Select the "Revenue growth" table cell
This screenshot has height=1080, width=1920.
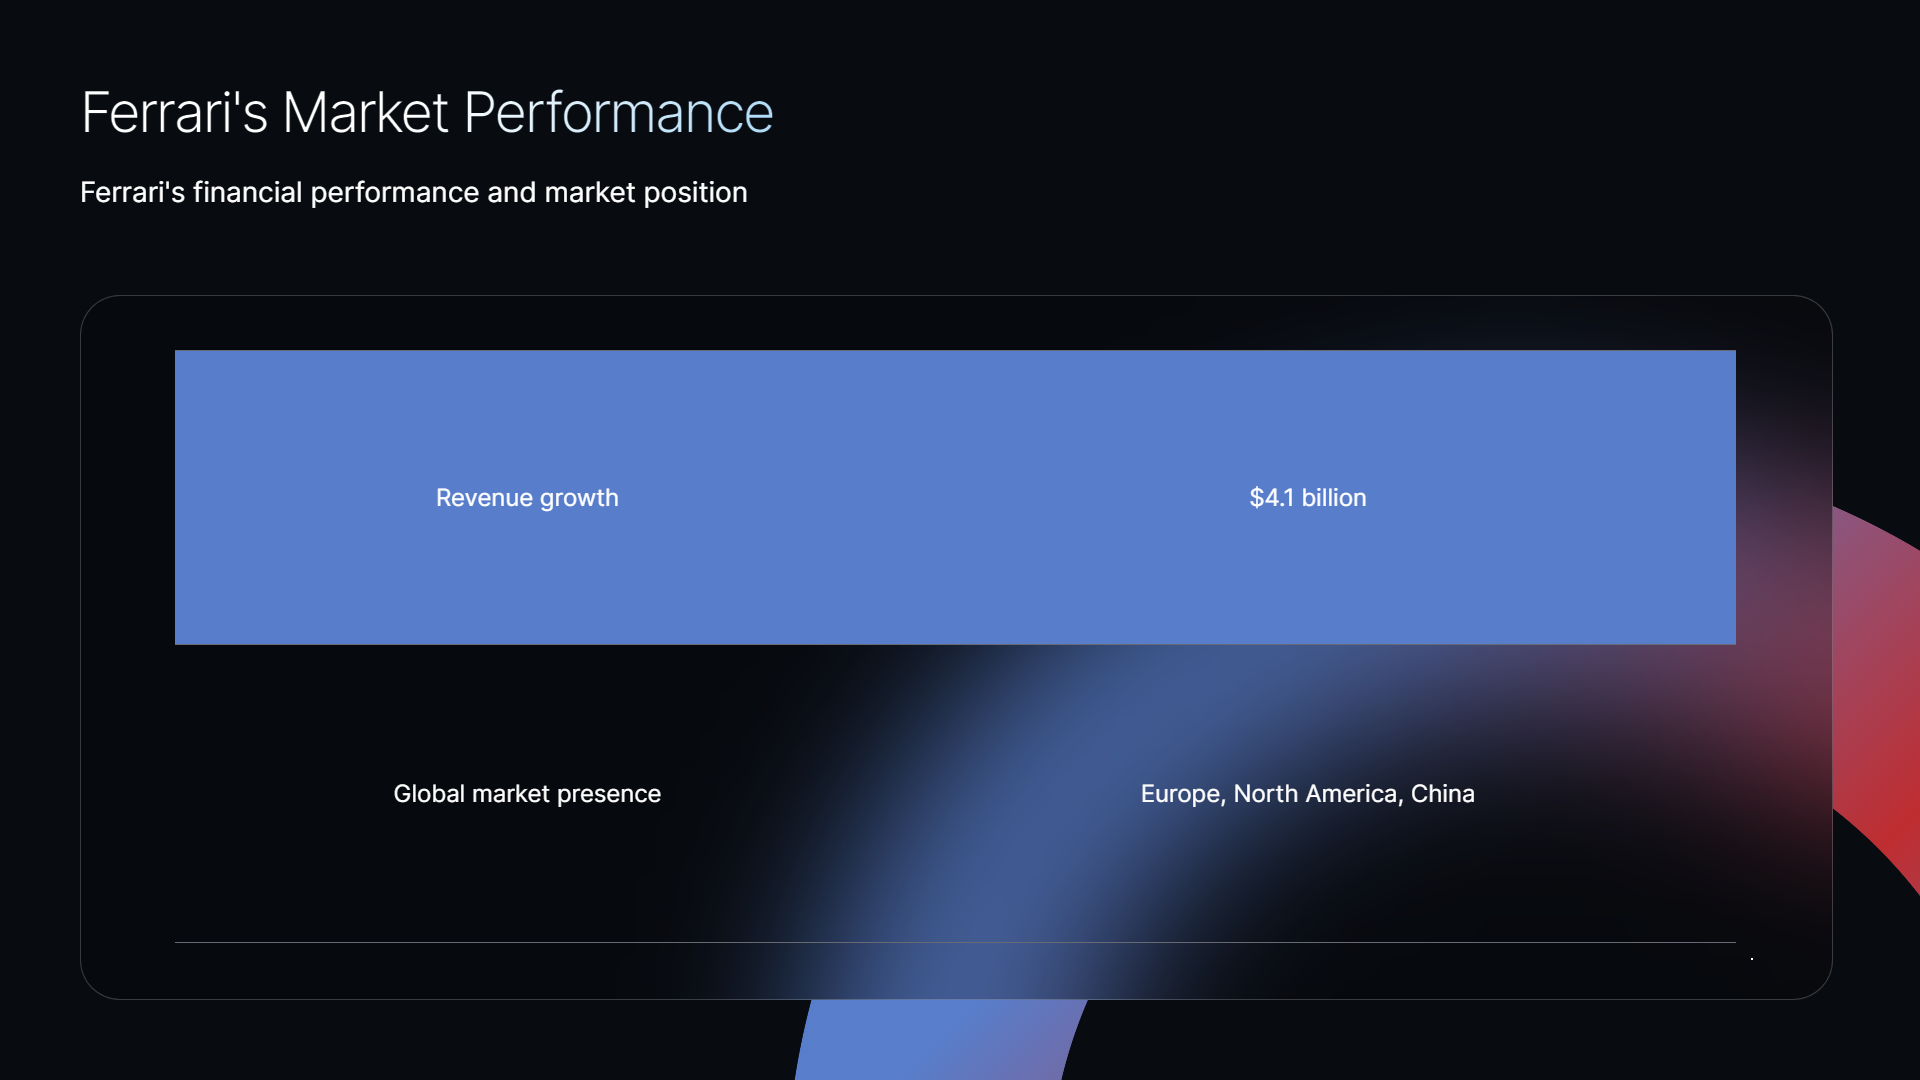(x=527, y=497)
